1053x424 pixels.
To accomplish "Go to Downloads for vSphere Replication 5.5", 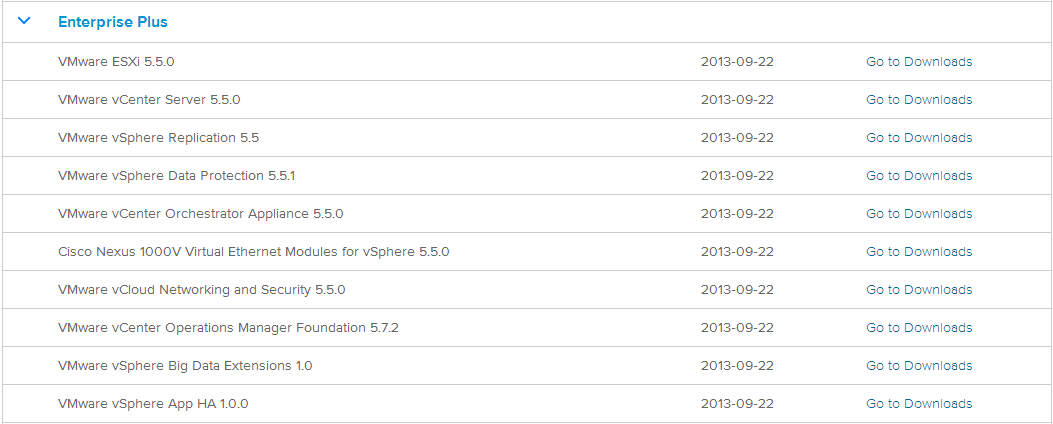I will (x=918, y=138).
